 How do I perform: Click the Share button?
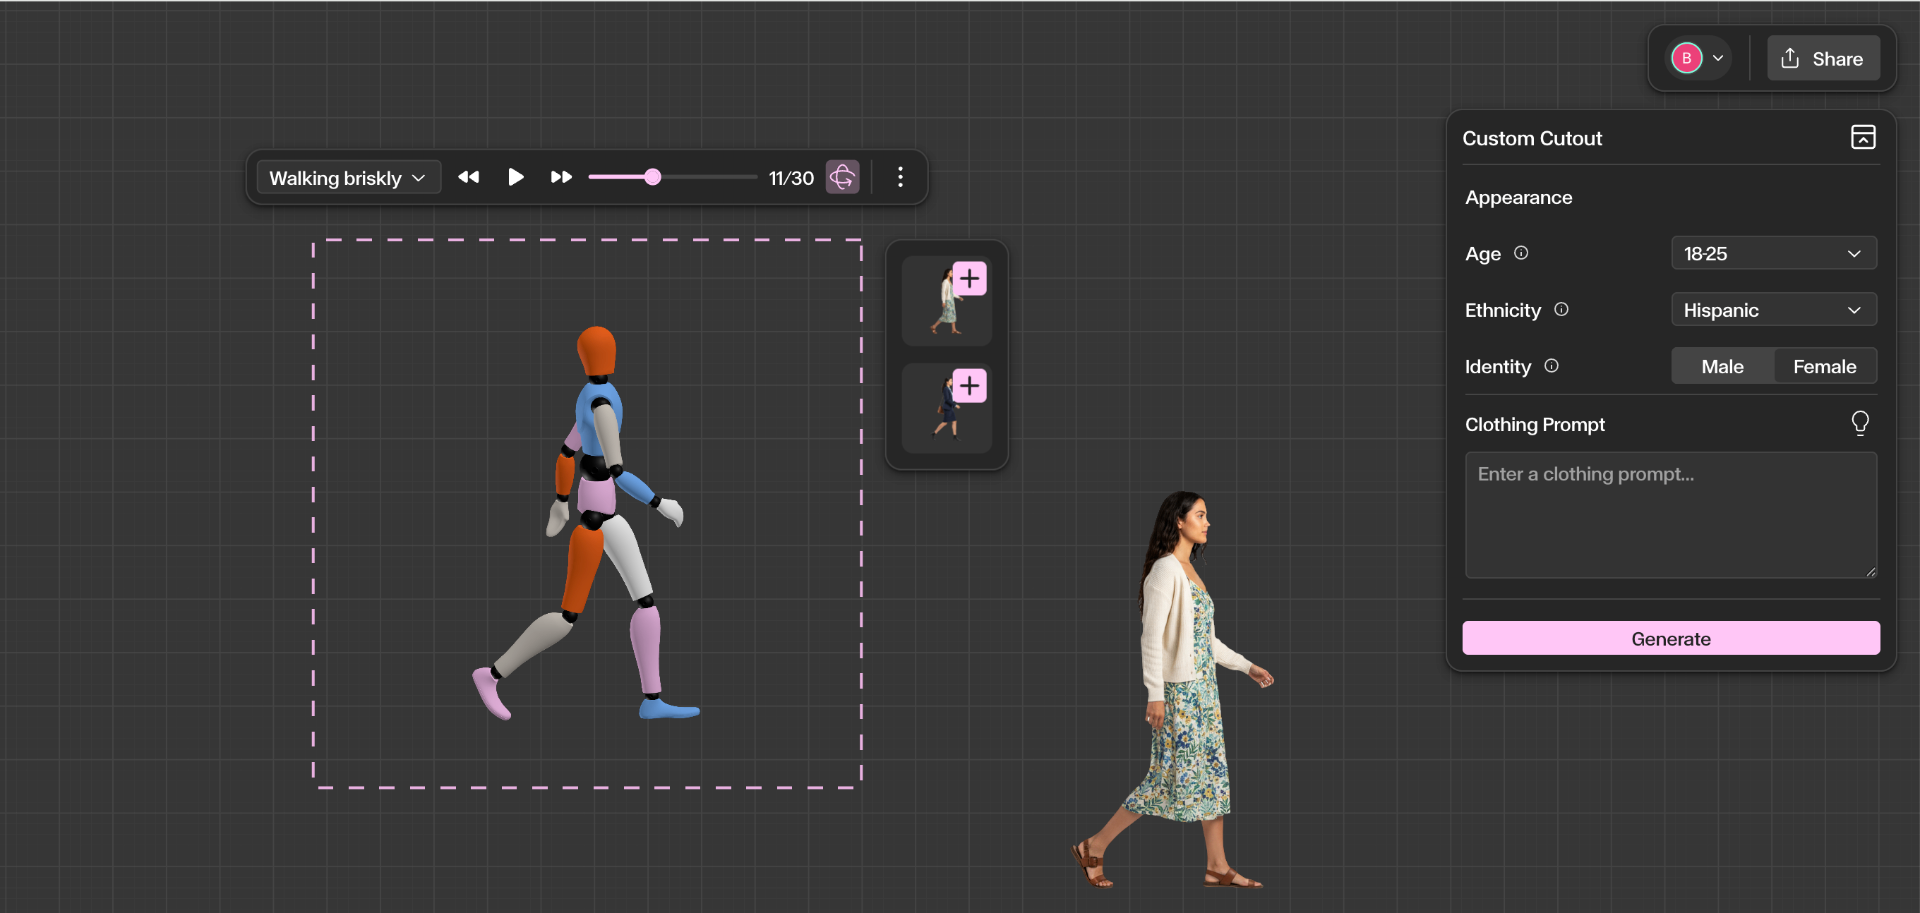tap(1822, 58)
